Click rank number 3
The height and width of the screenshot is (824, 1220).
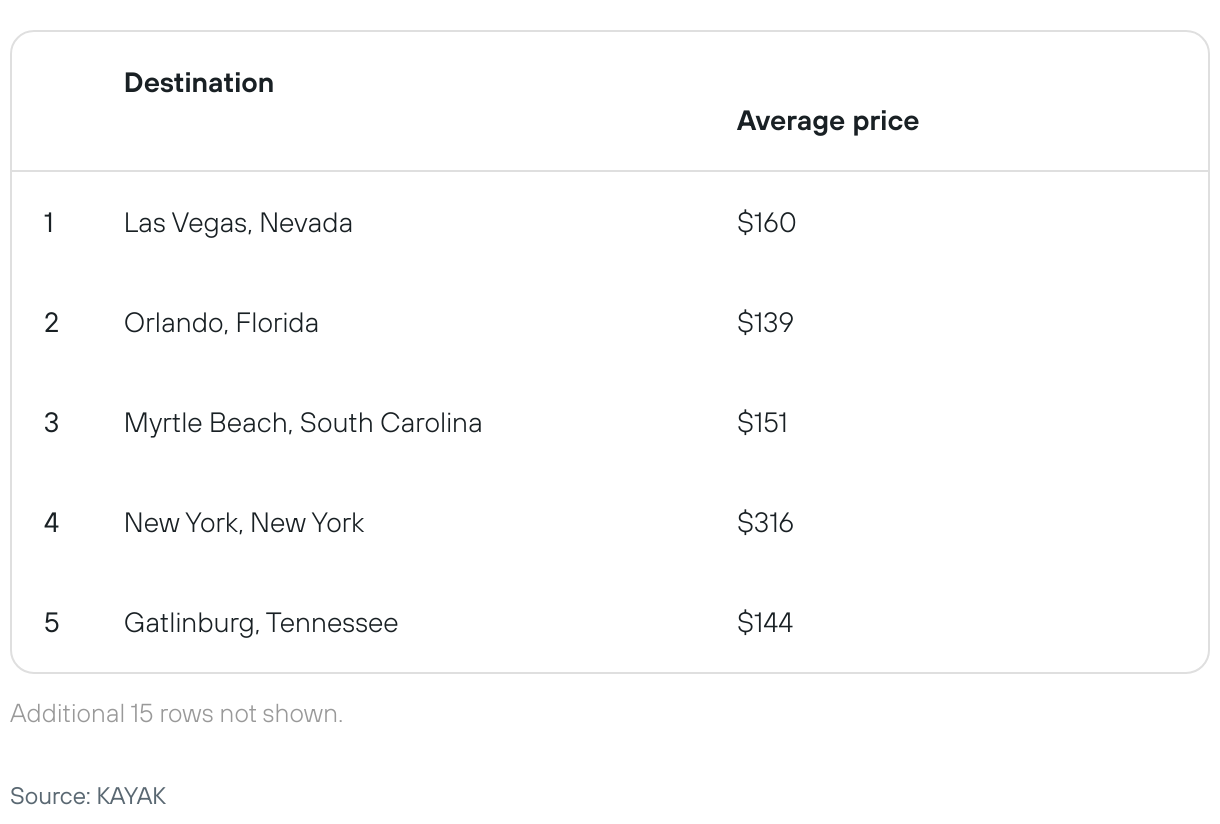(x=51, y=422)
